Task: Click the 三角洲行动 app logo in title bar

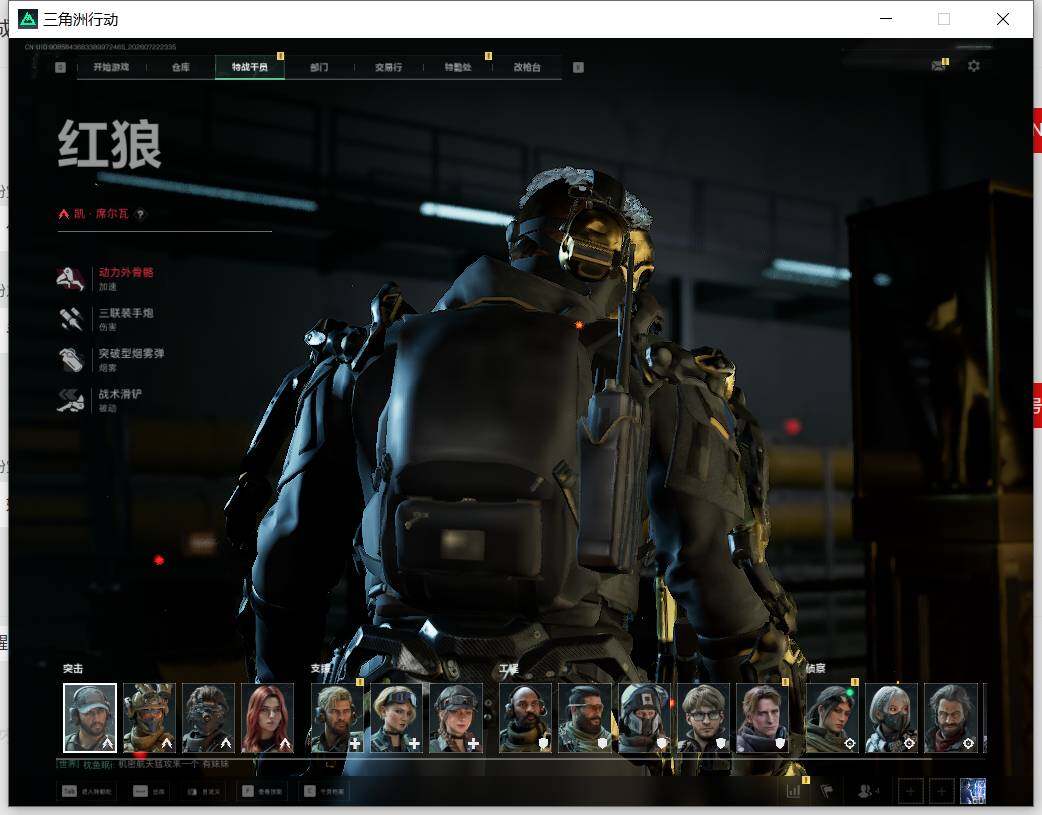Action: click(28, 19)
